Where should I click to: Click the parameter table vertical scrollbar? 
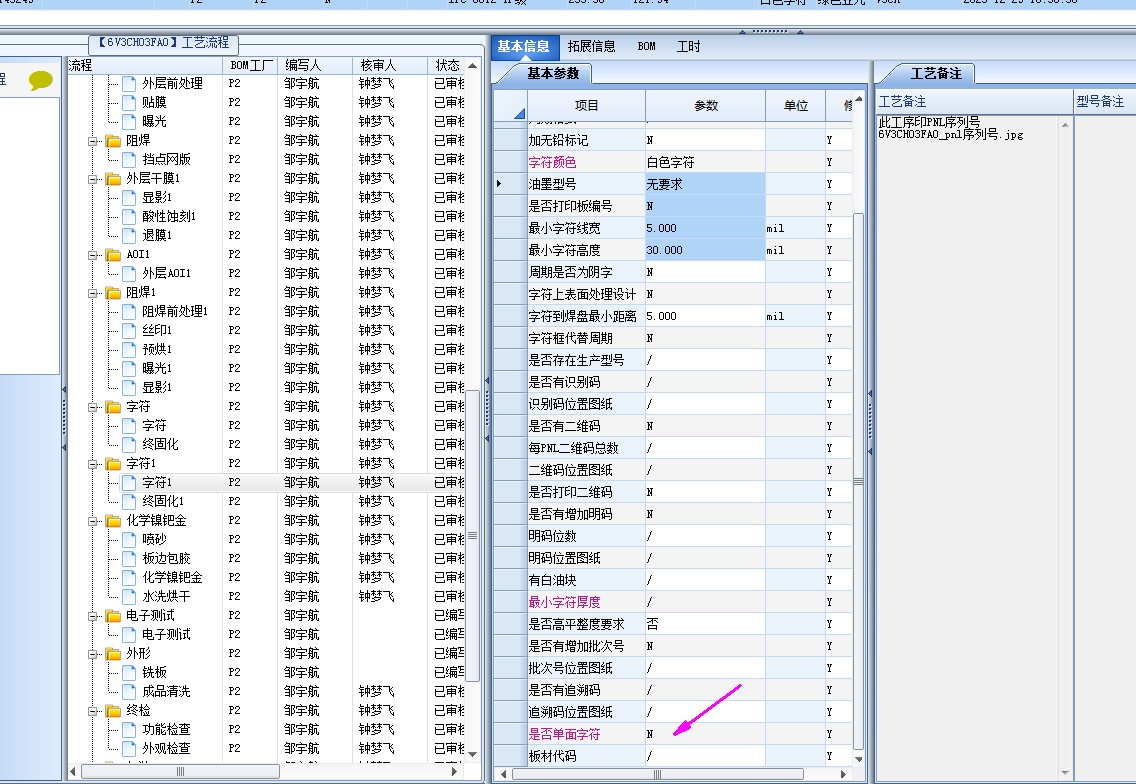(x=859, y=482)
